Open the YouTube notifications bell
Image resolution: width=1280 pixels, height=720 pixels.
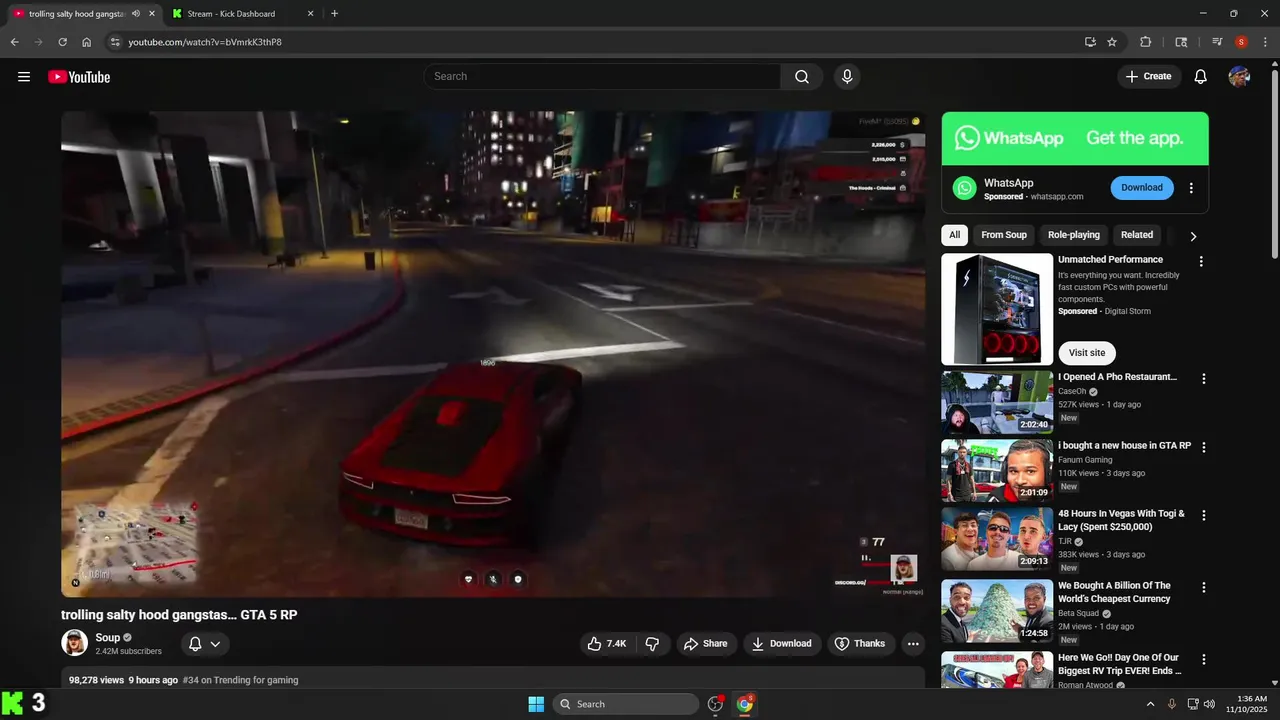[1201, 77]
